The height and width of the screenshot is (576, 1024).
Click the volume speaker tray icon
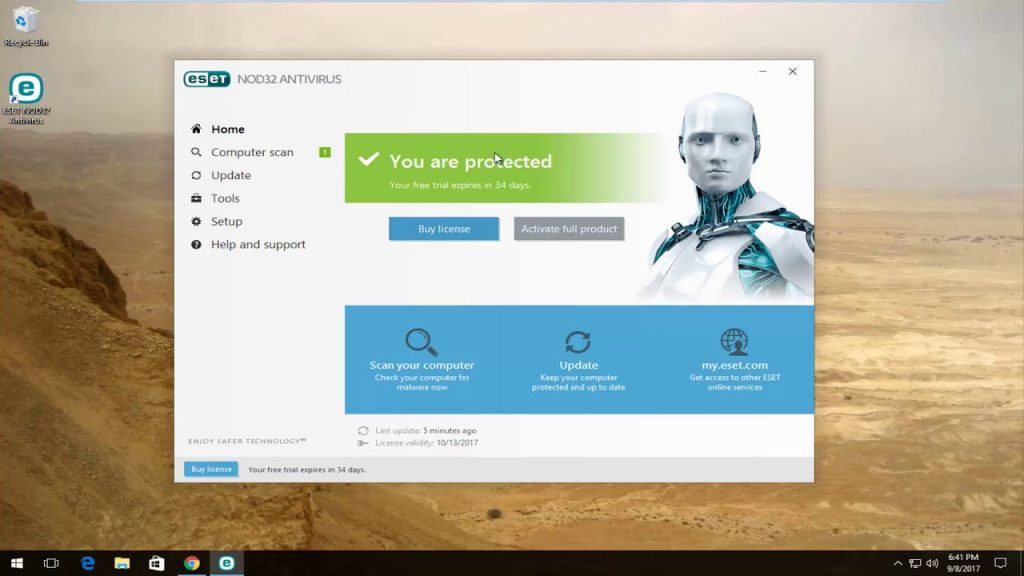[932, 563]
